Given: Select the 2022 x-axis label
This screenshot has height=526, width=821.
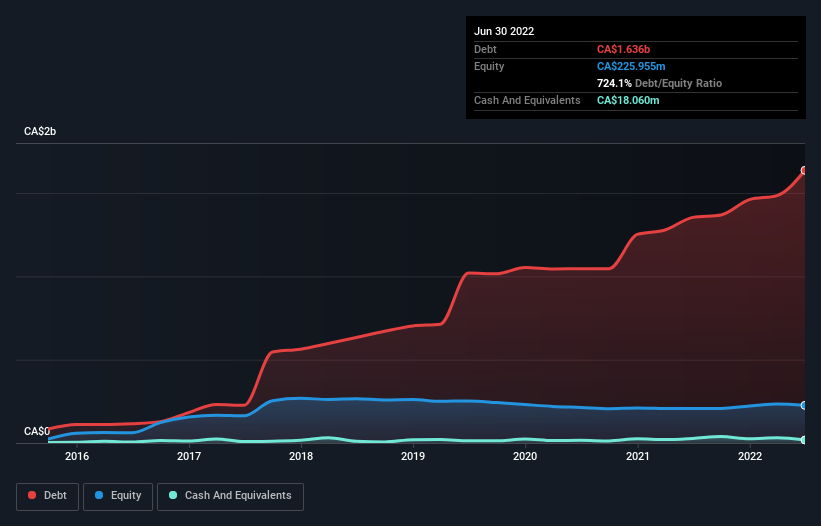Looking at the screenshot, I should 750,456.
